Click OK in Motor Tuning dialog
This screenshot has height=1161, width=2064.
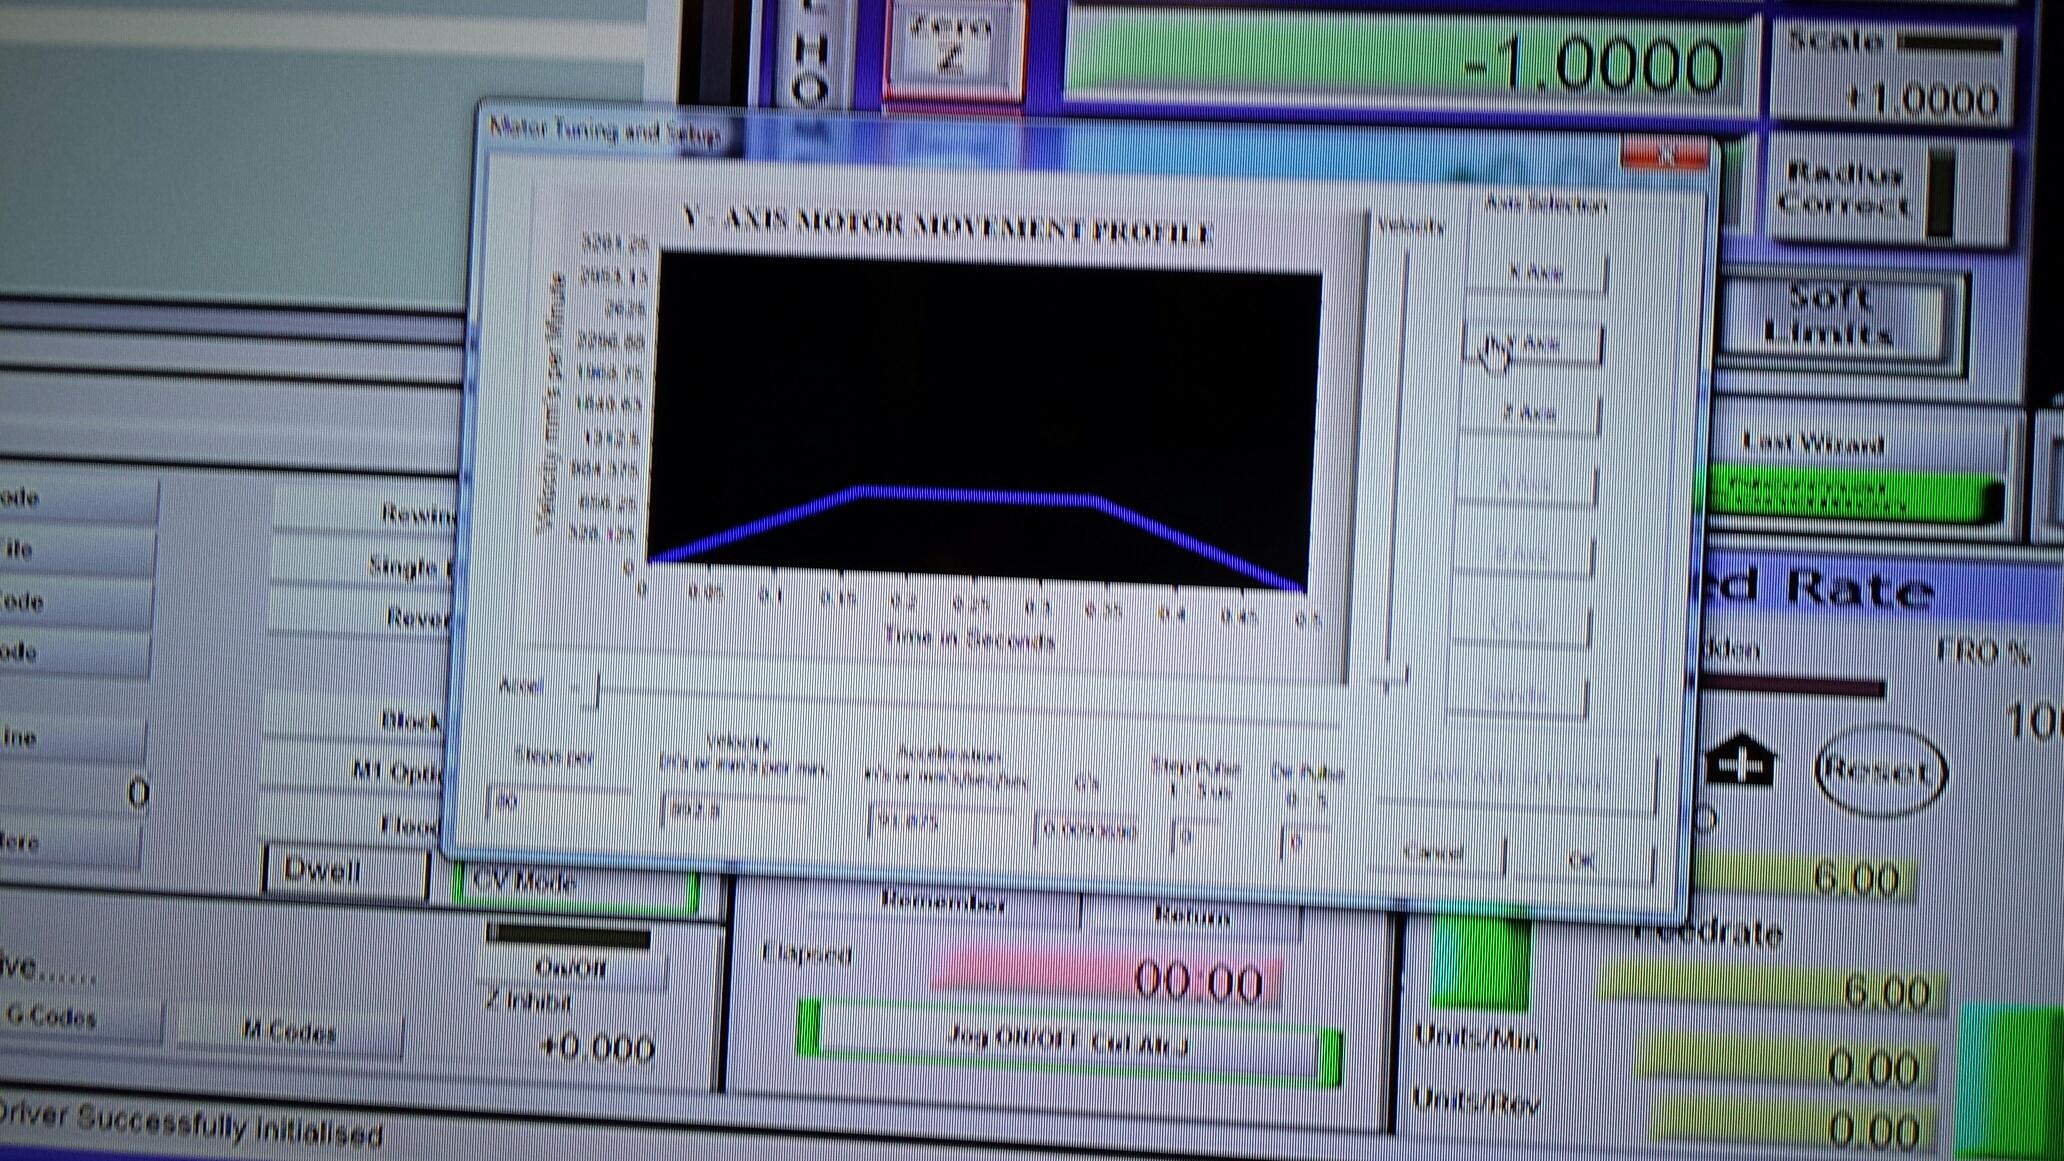coord(1580,859)
